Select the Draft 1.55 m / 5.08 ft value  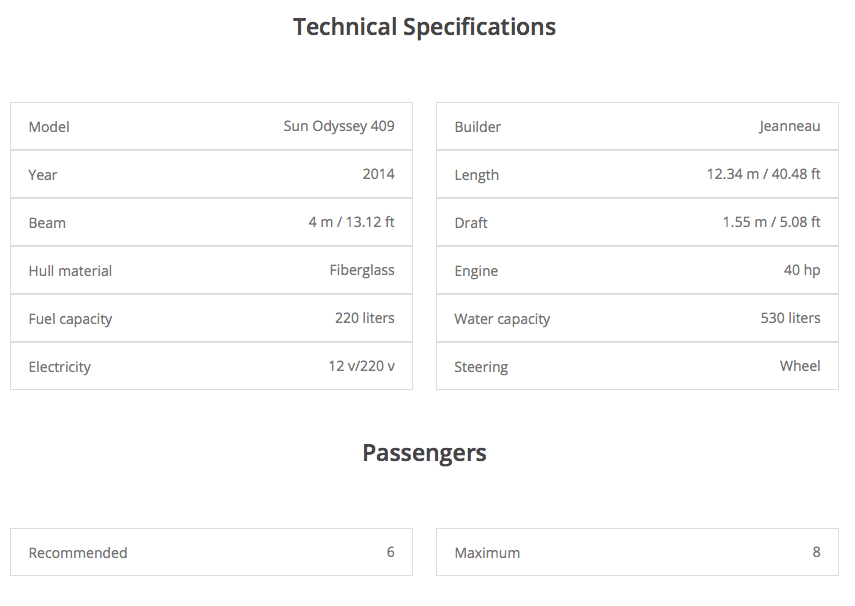click(771, 222)
